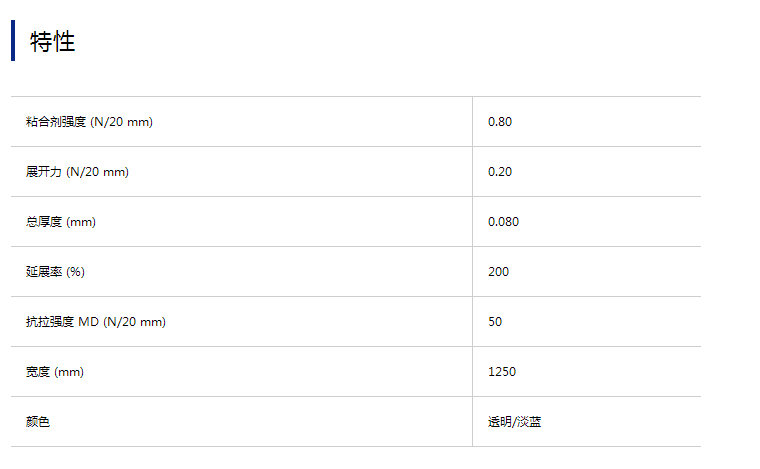Click the blue bar beside 特性
Image resolution: width=760 pixels, height=469 pixels.
click(x=13, y=41)
